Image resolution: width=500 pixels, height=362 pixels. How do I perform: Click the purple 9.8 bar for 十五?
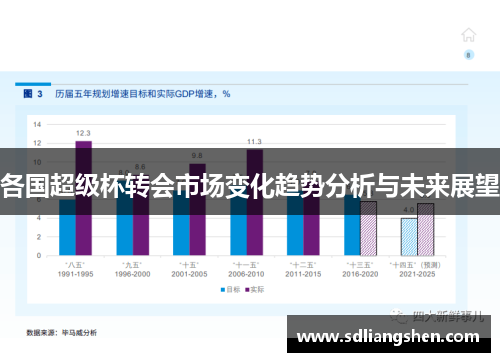point(198,210)
